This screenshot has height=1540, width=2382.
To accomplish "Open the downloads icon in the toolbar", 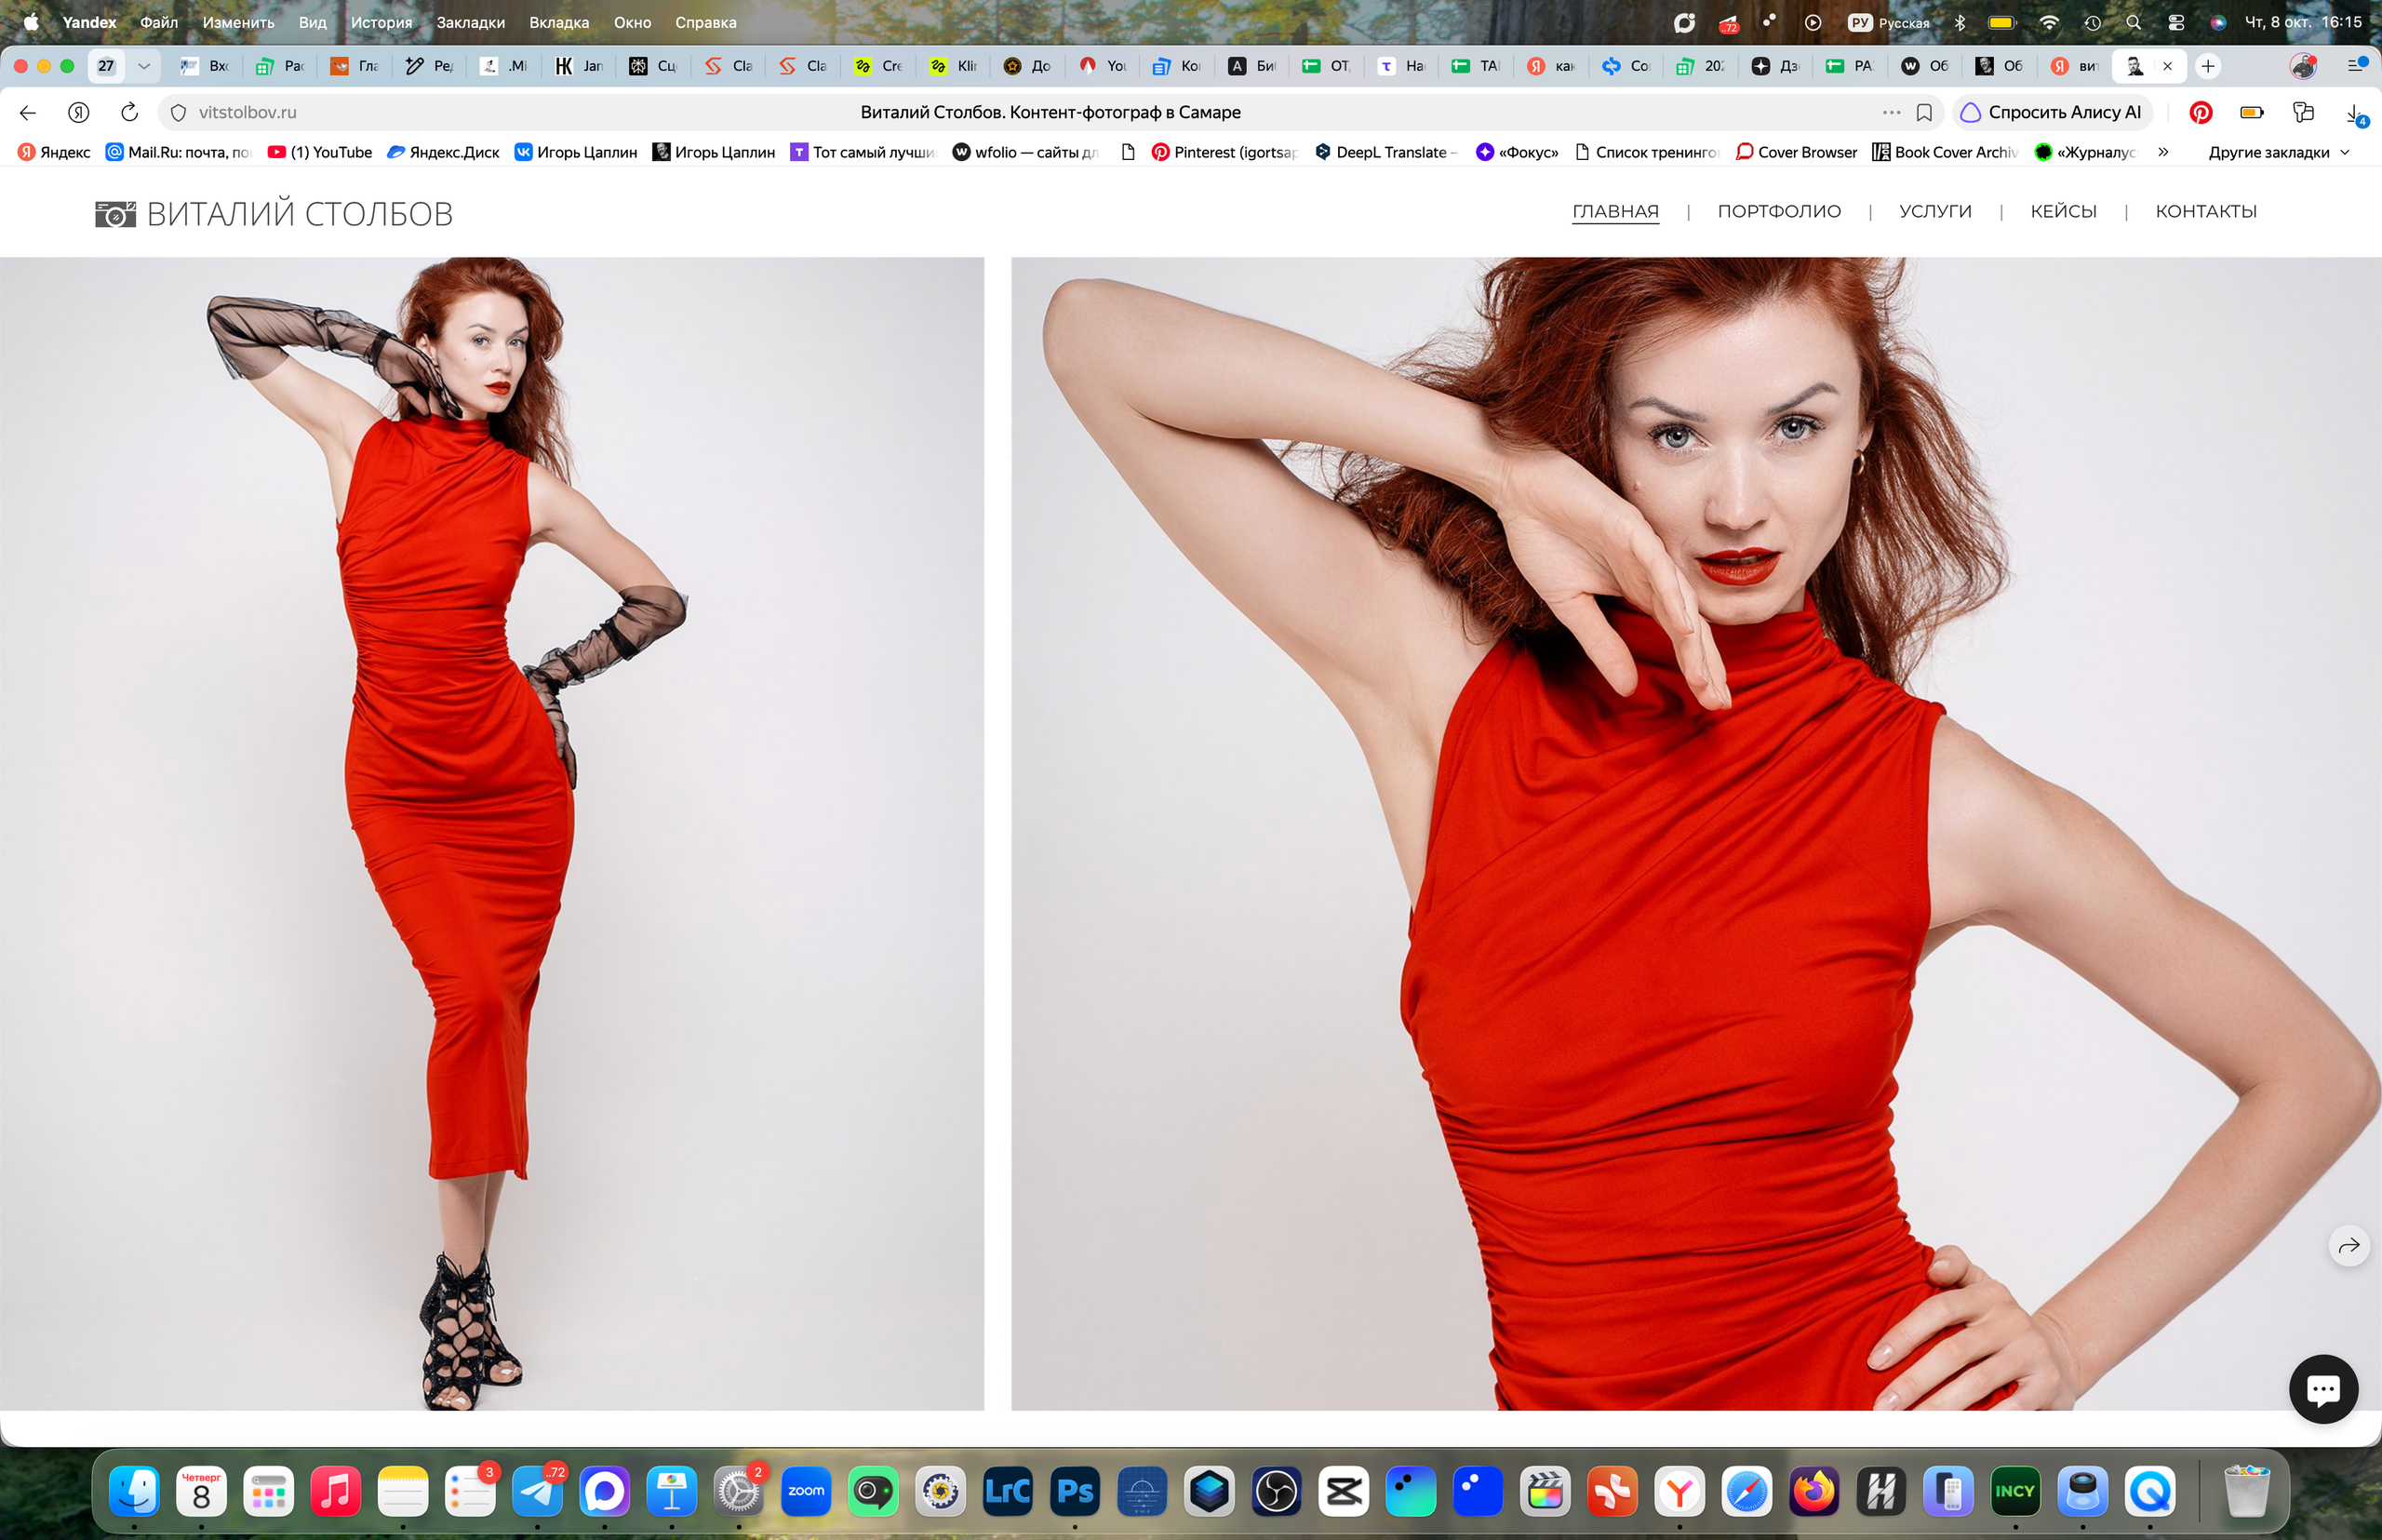I will 2356,114.
